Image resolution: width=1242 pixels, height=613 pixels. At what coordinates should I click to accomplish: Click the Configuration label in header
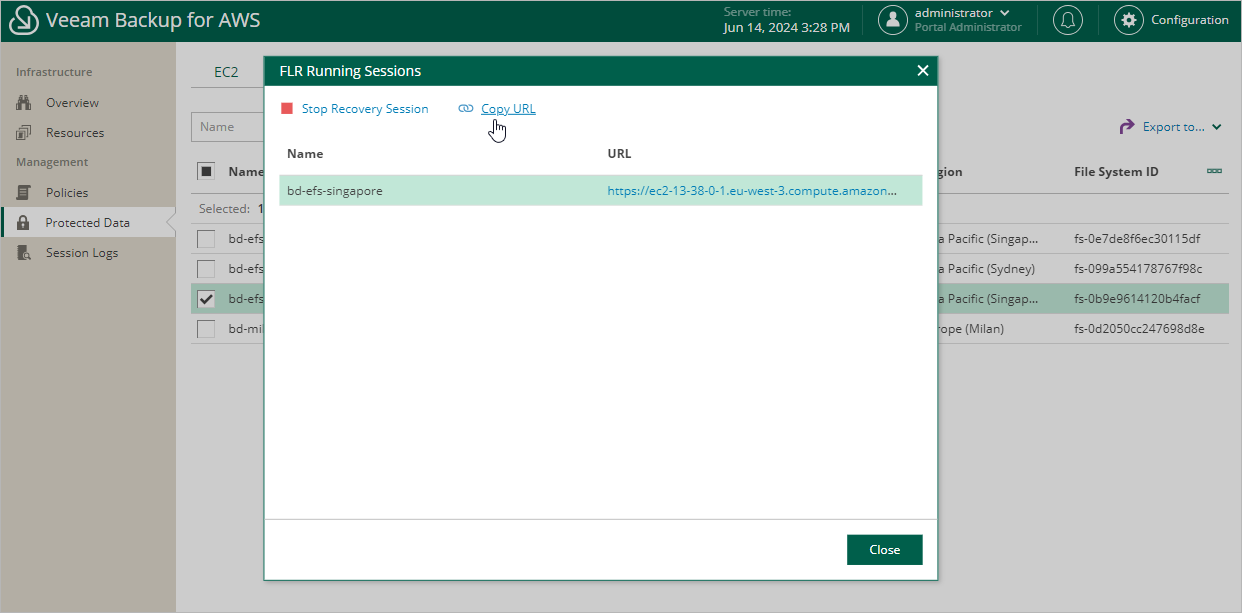click(x=1190, y=20)
